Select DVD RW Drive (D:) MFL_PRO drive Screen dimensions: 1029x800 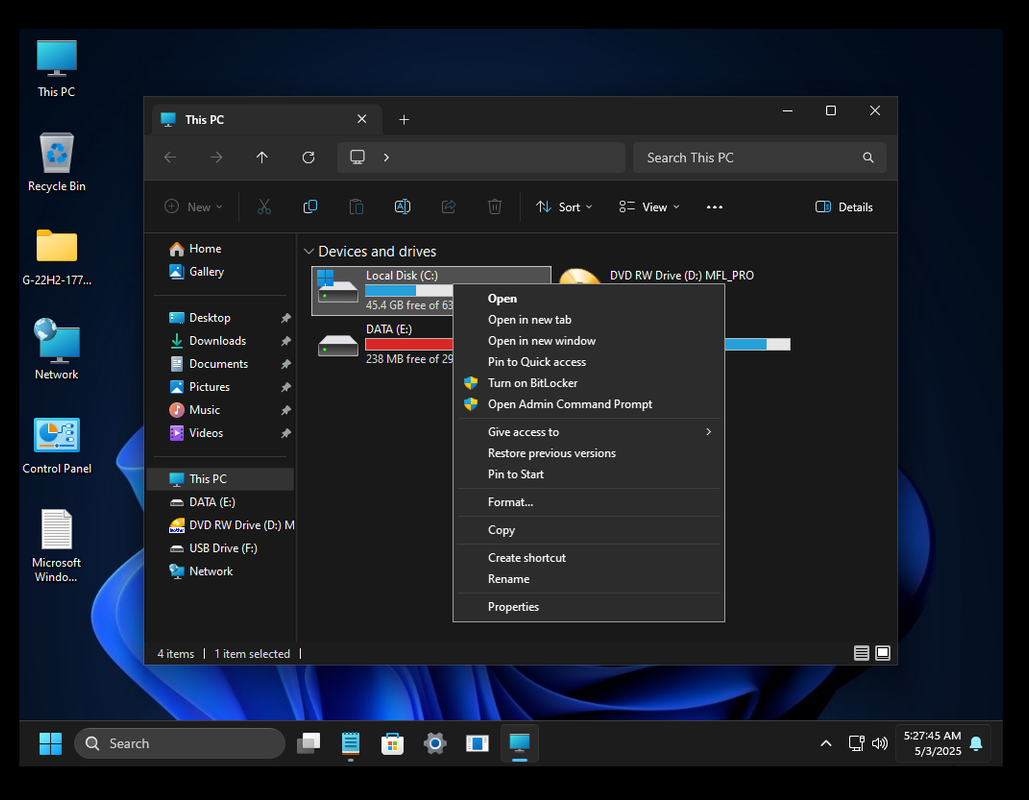(682, 276)
